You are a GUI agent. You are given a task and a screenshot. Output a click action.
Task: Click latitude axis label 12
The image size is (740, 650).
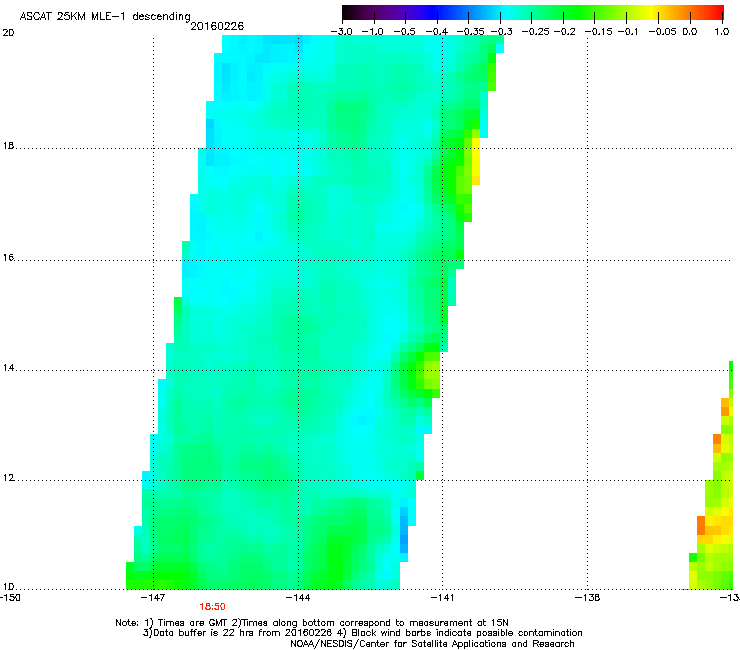tap(8, 478)
